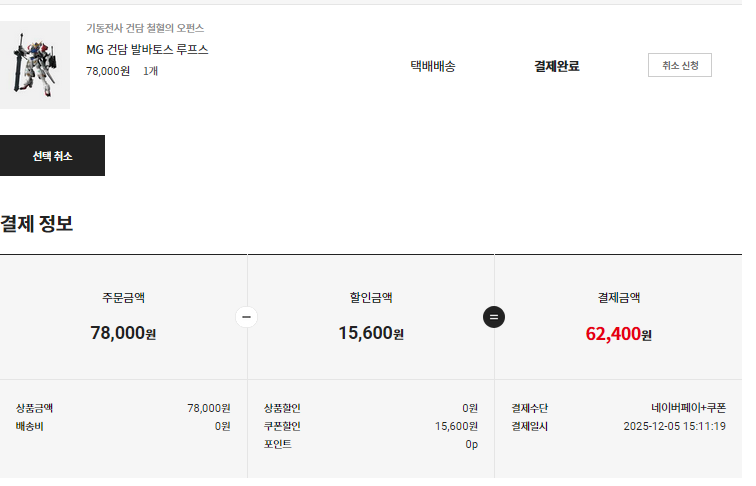Click the 택배배송 delivery method text
This screenshot has width=756, height=486.
click(x=433, y=67)
